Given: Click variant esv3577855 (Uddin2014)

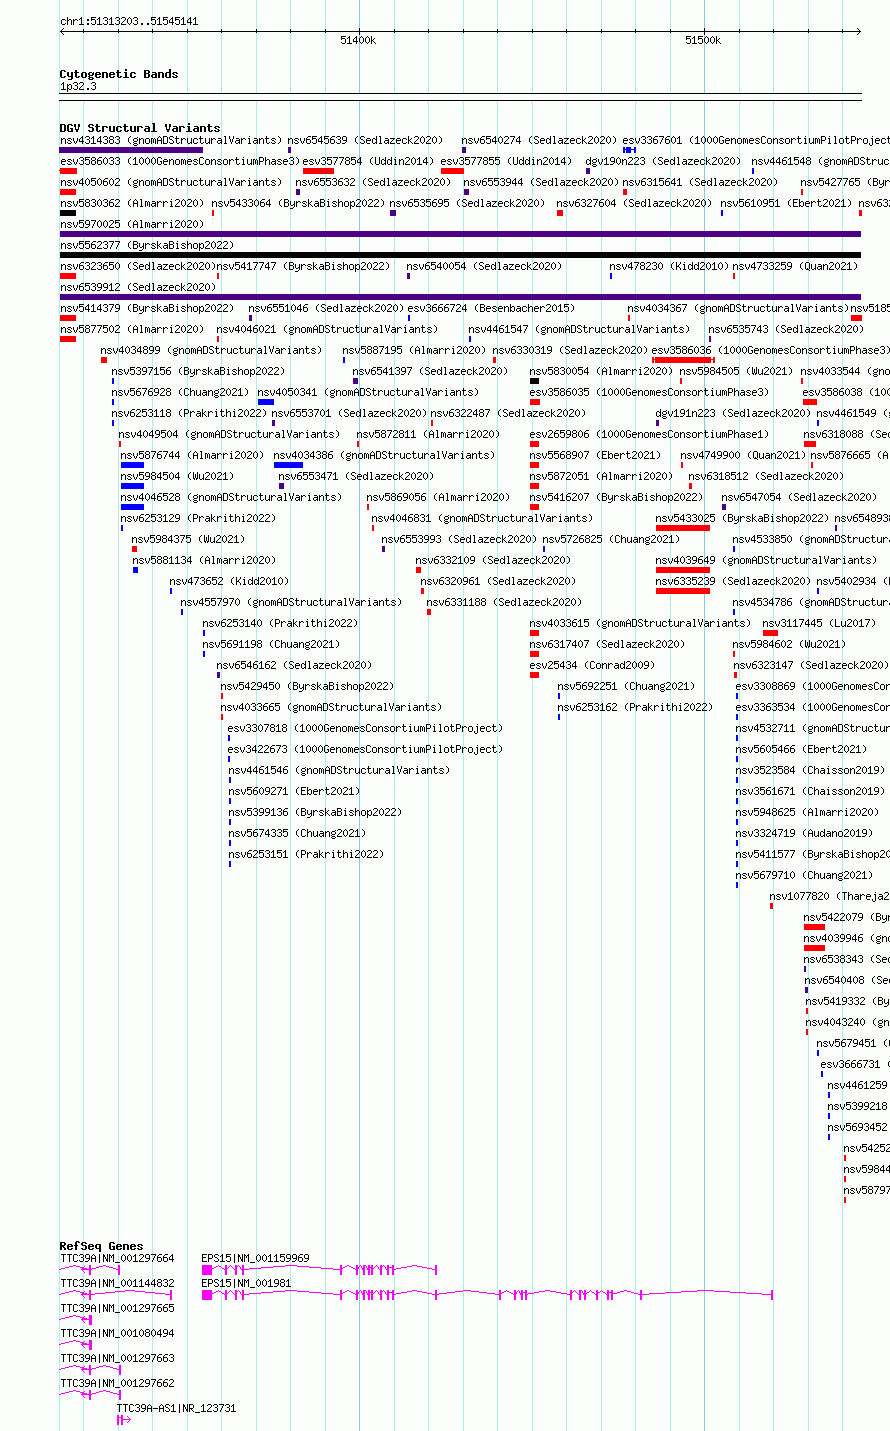Looking at the screenshot, I should coord(506,161).
